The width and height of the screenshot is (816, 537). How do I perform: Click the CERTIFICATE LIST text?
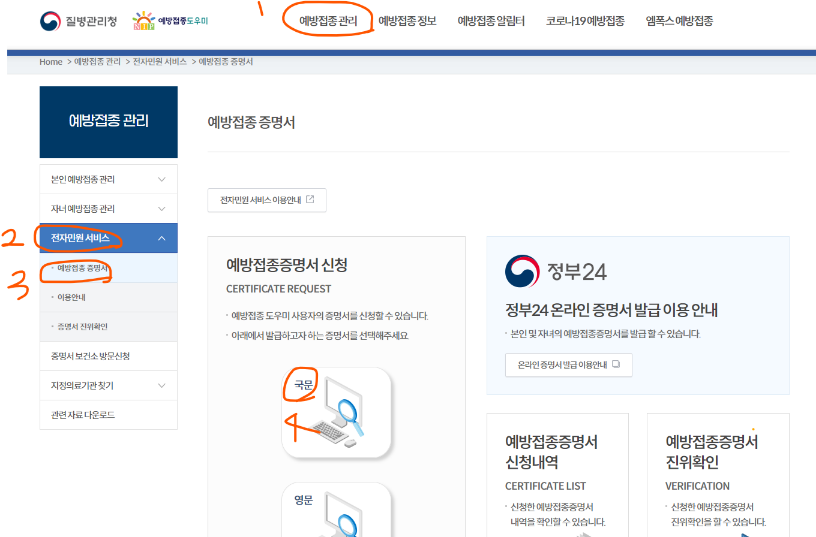coord(545,486)
